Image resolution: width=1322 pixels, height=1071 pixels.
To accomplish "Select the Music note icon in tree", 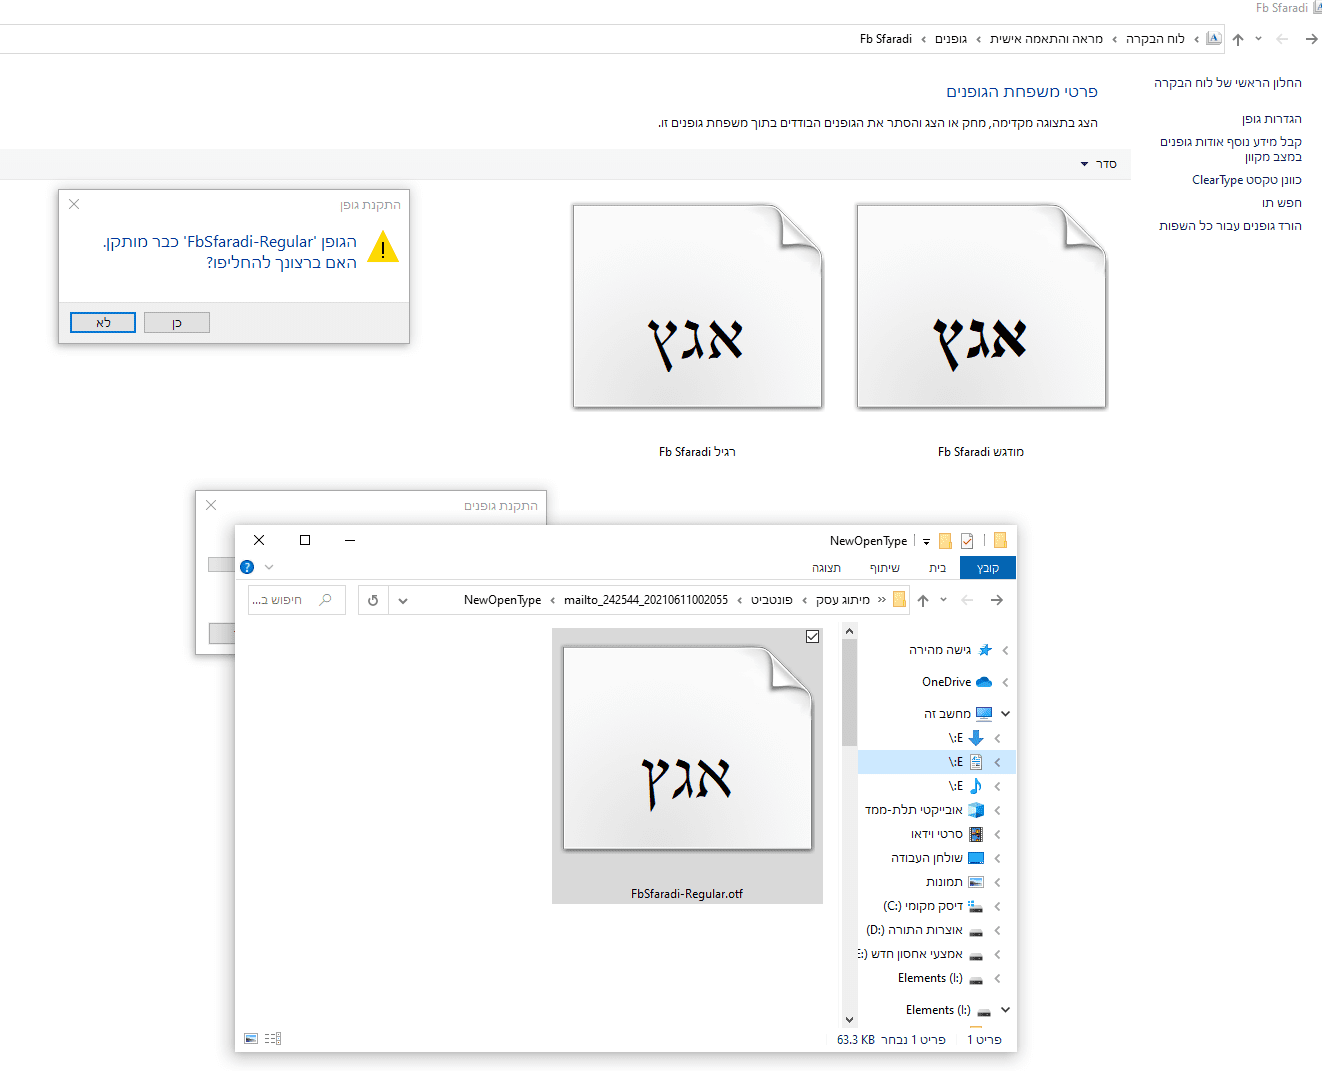I will tap(976, 786).
